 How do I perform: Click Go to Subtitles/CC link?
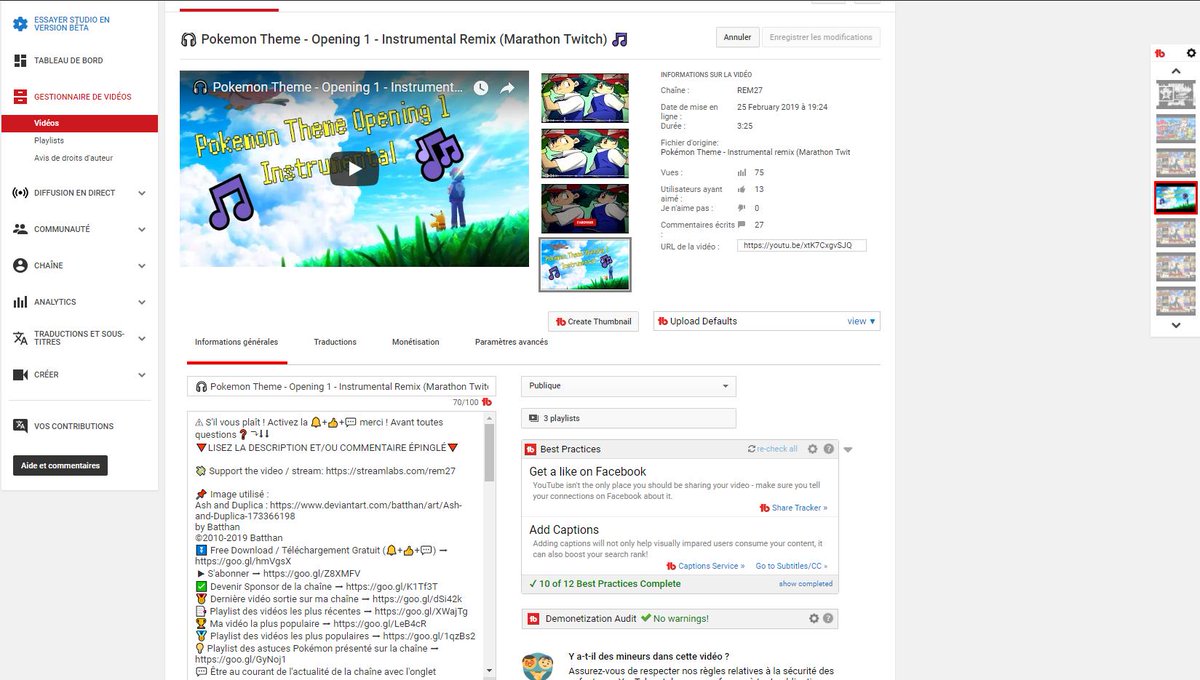point(792,566)
